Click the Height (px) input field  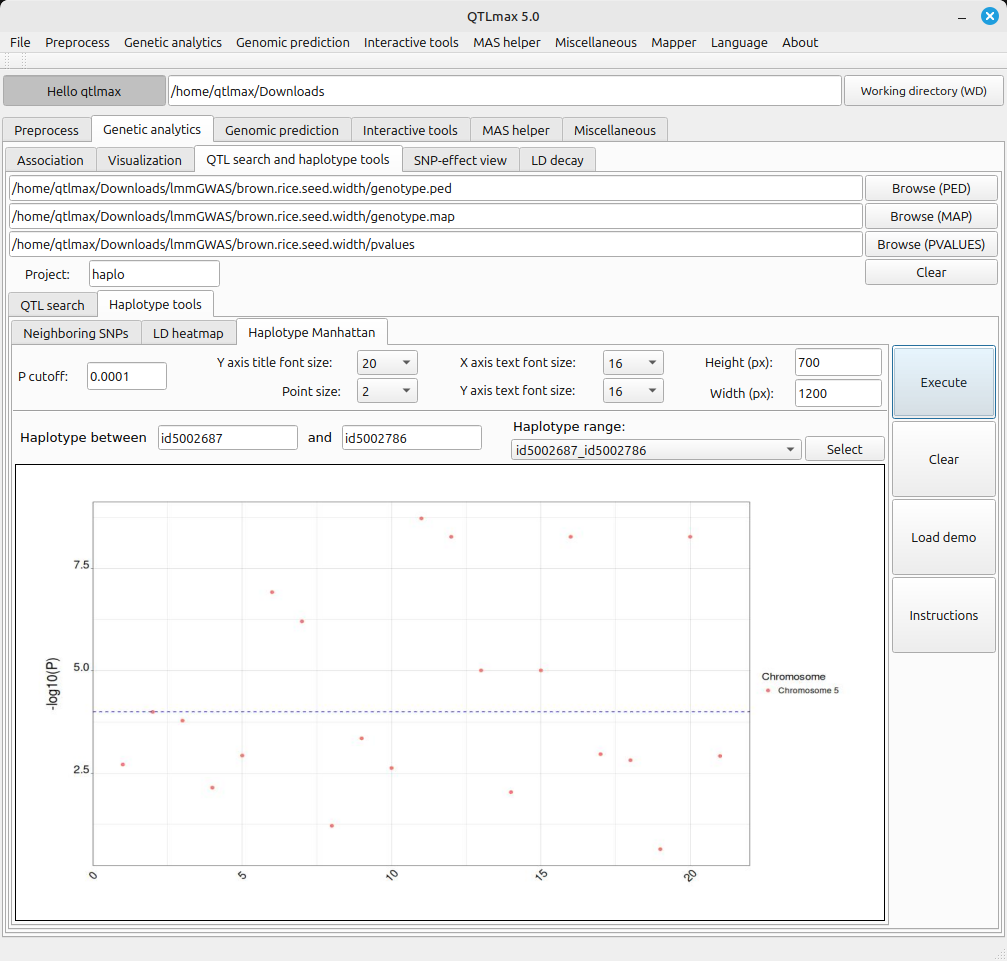(837, 363)
